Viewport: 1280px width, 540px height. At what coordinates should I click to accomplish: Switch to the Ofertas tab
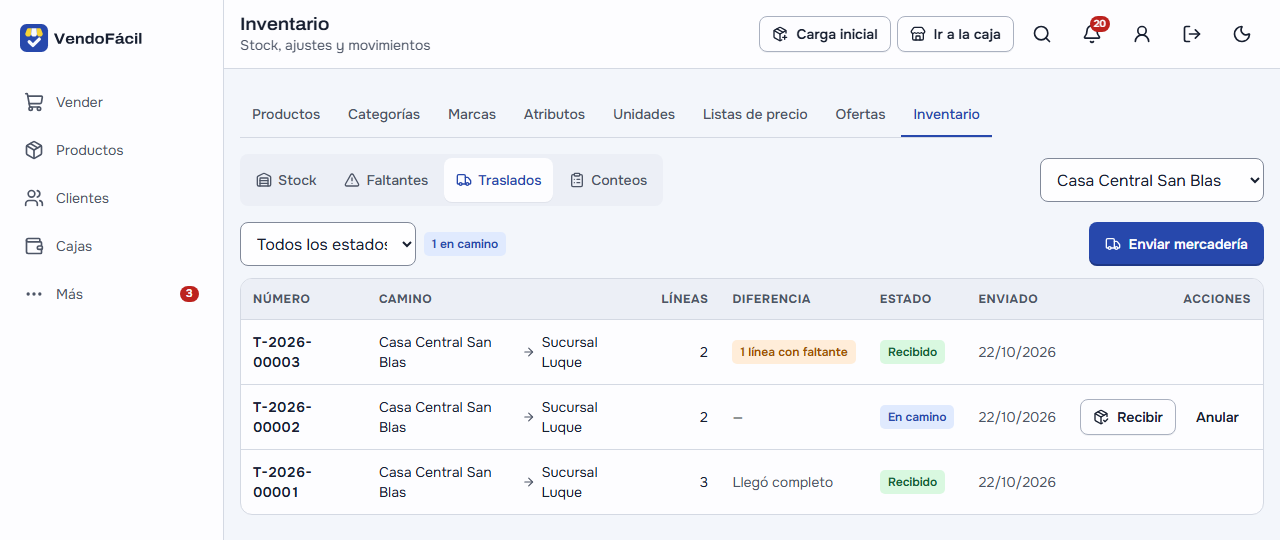pos(861,114)
